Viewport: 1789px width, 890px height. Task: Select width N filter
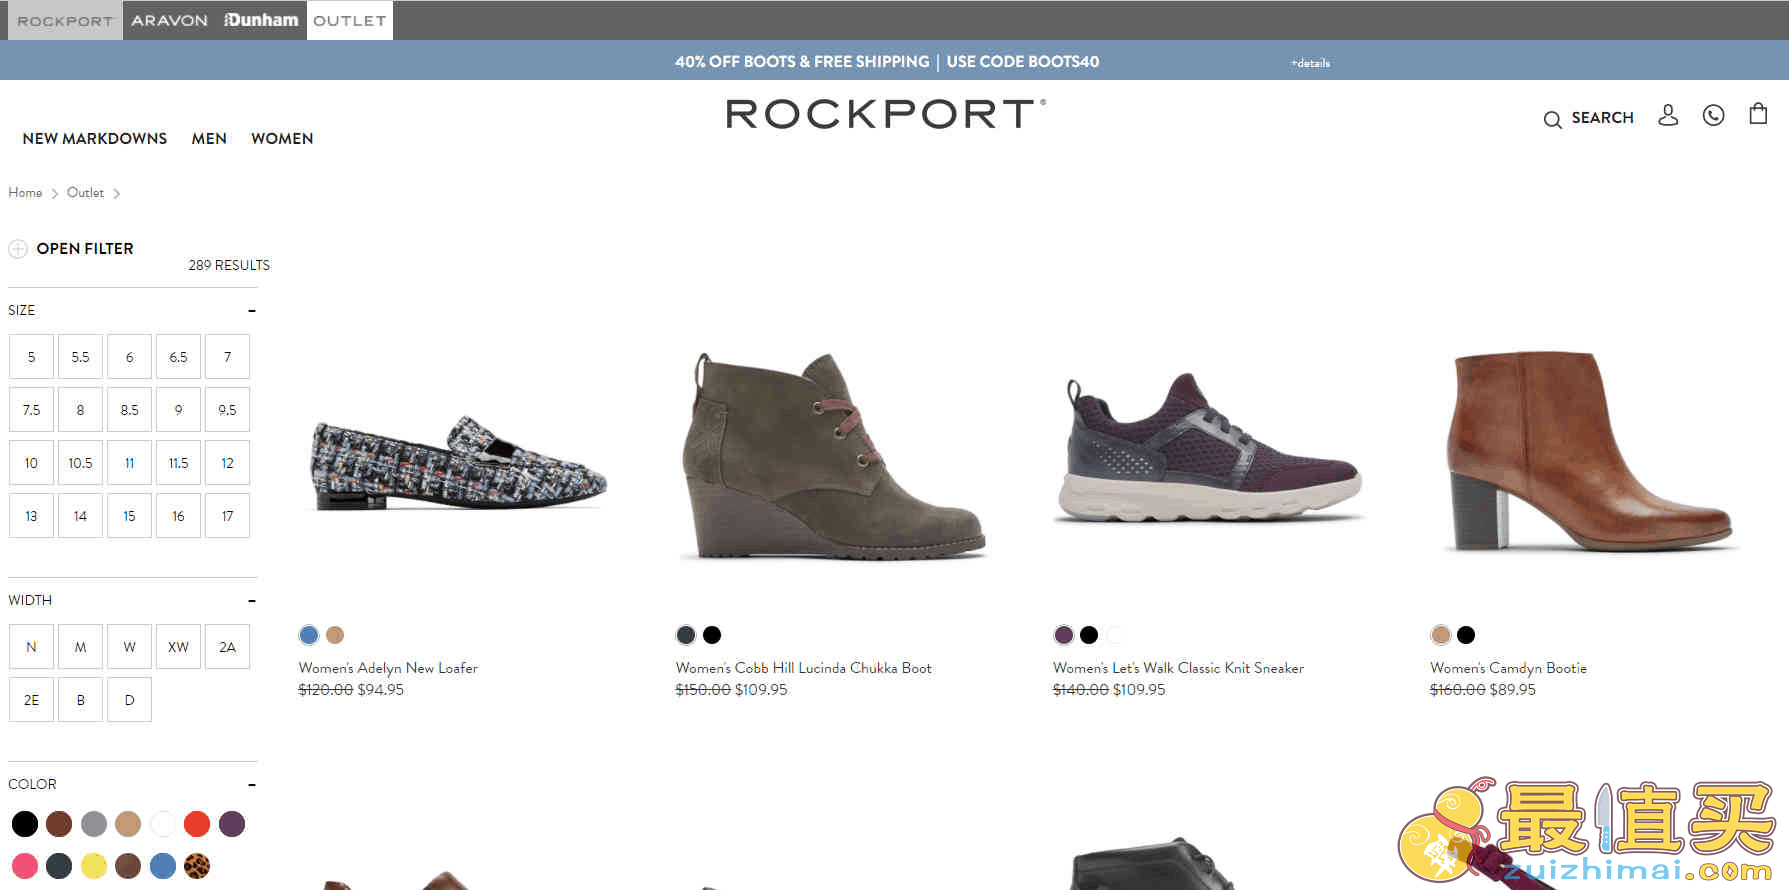pyautogui.click(x=31, y=647)
